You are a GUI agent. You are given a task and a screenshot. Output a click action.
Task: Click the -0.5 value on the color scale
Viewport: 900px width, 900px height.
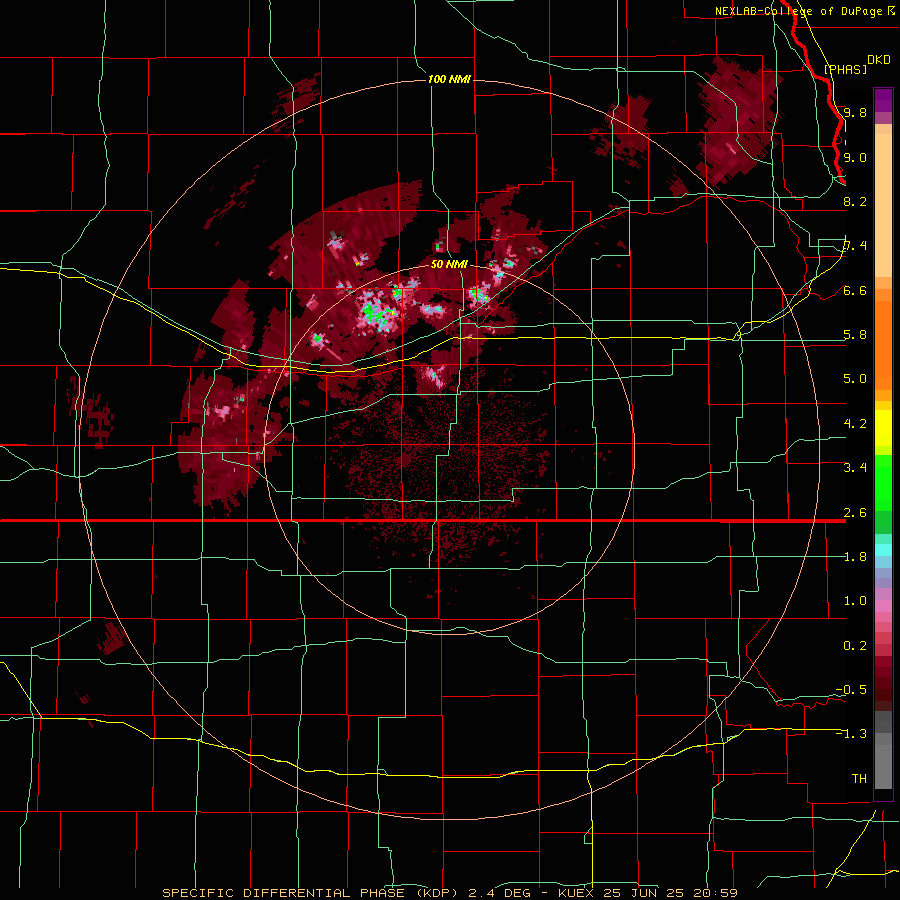click(x=851, y=690)
